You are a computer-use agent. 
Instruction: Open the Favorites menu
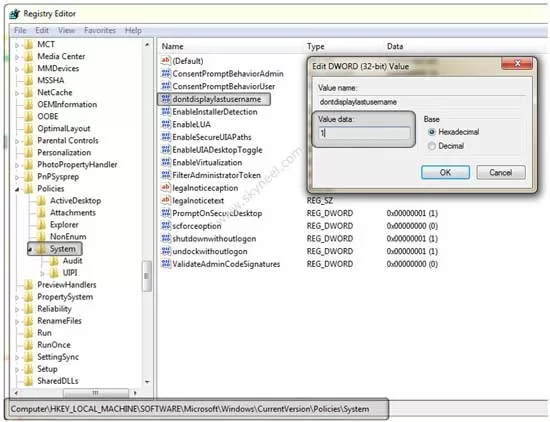coord(100,31)
